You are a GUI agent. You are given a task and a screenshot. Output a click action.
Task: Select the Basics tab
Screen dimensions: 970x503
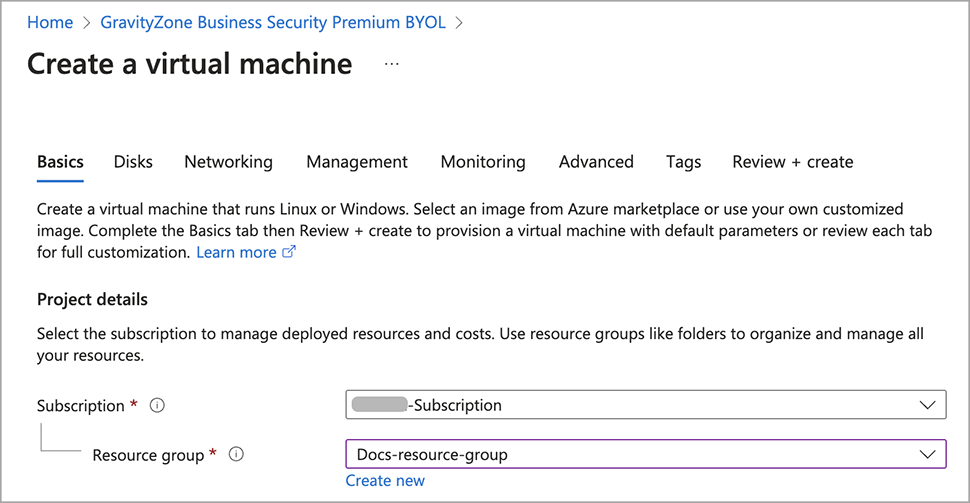60,162
